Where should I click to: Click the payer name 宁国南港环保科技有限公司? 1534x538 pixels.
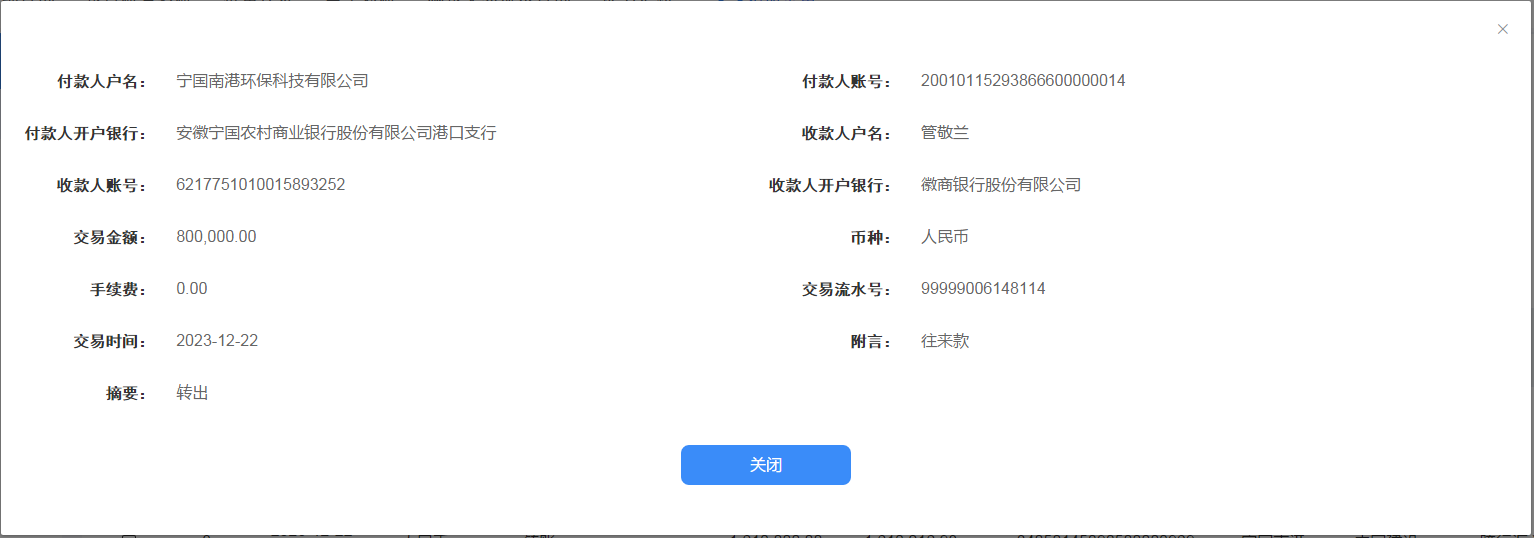pyautogui.click(x=272, y=81)
